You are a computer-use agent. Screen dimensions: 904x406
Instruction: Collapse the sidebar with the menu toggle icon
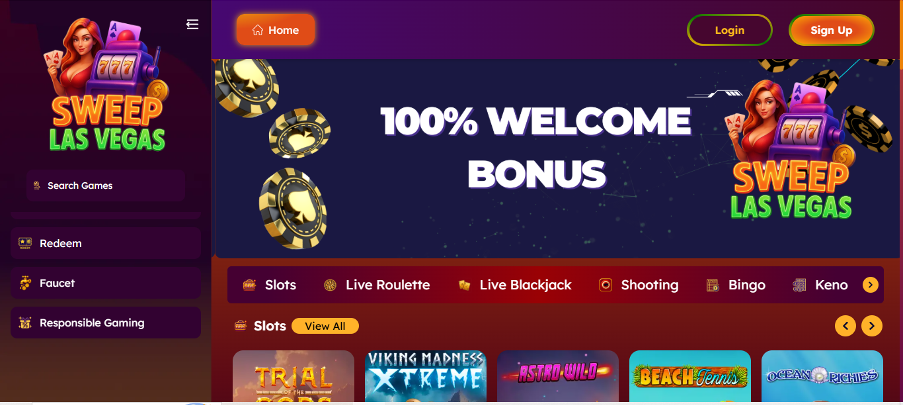(193, 24)
